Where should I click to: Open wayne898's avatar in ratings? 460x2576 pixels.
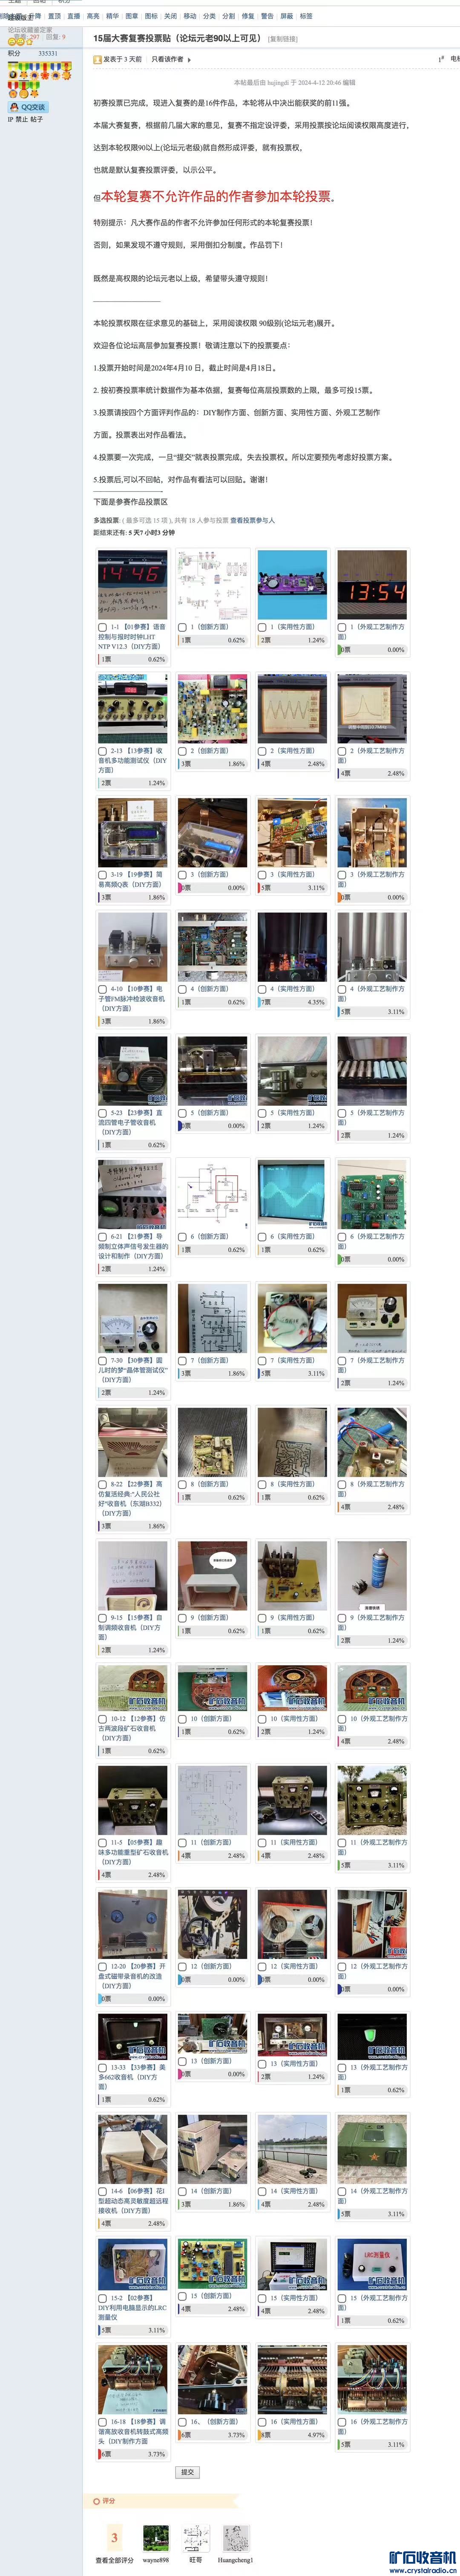pos(156,2537)
